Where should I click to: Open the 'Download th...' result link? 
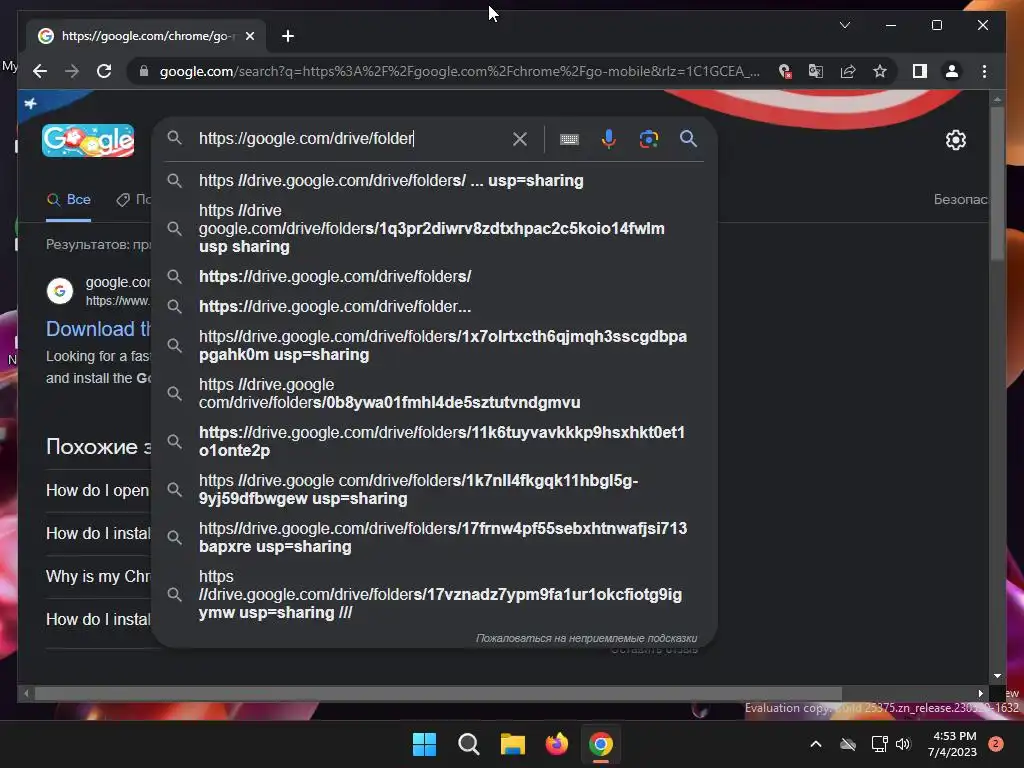tap(98, 328)
